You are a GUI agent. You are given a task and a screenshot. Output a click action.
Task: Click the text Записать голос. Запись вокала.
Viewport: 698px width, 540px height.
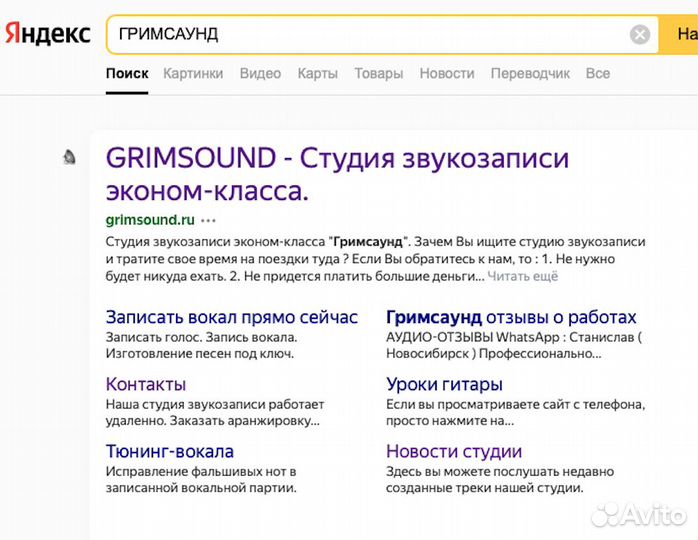(201, 337)
